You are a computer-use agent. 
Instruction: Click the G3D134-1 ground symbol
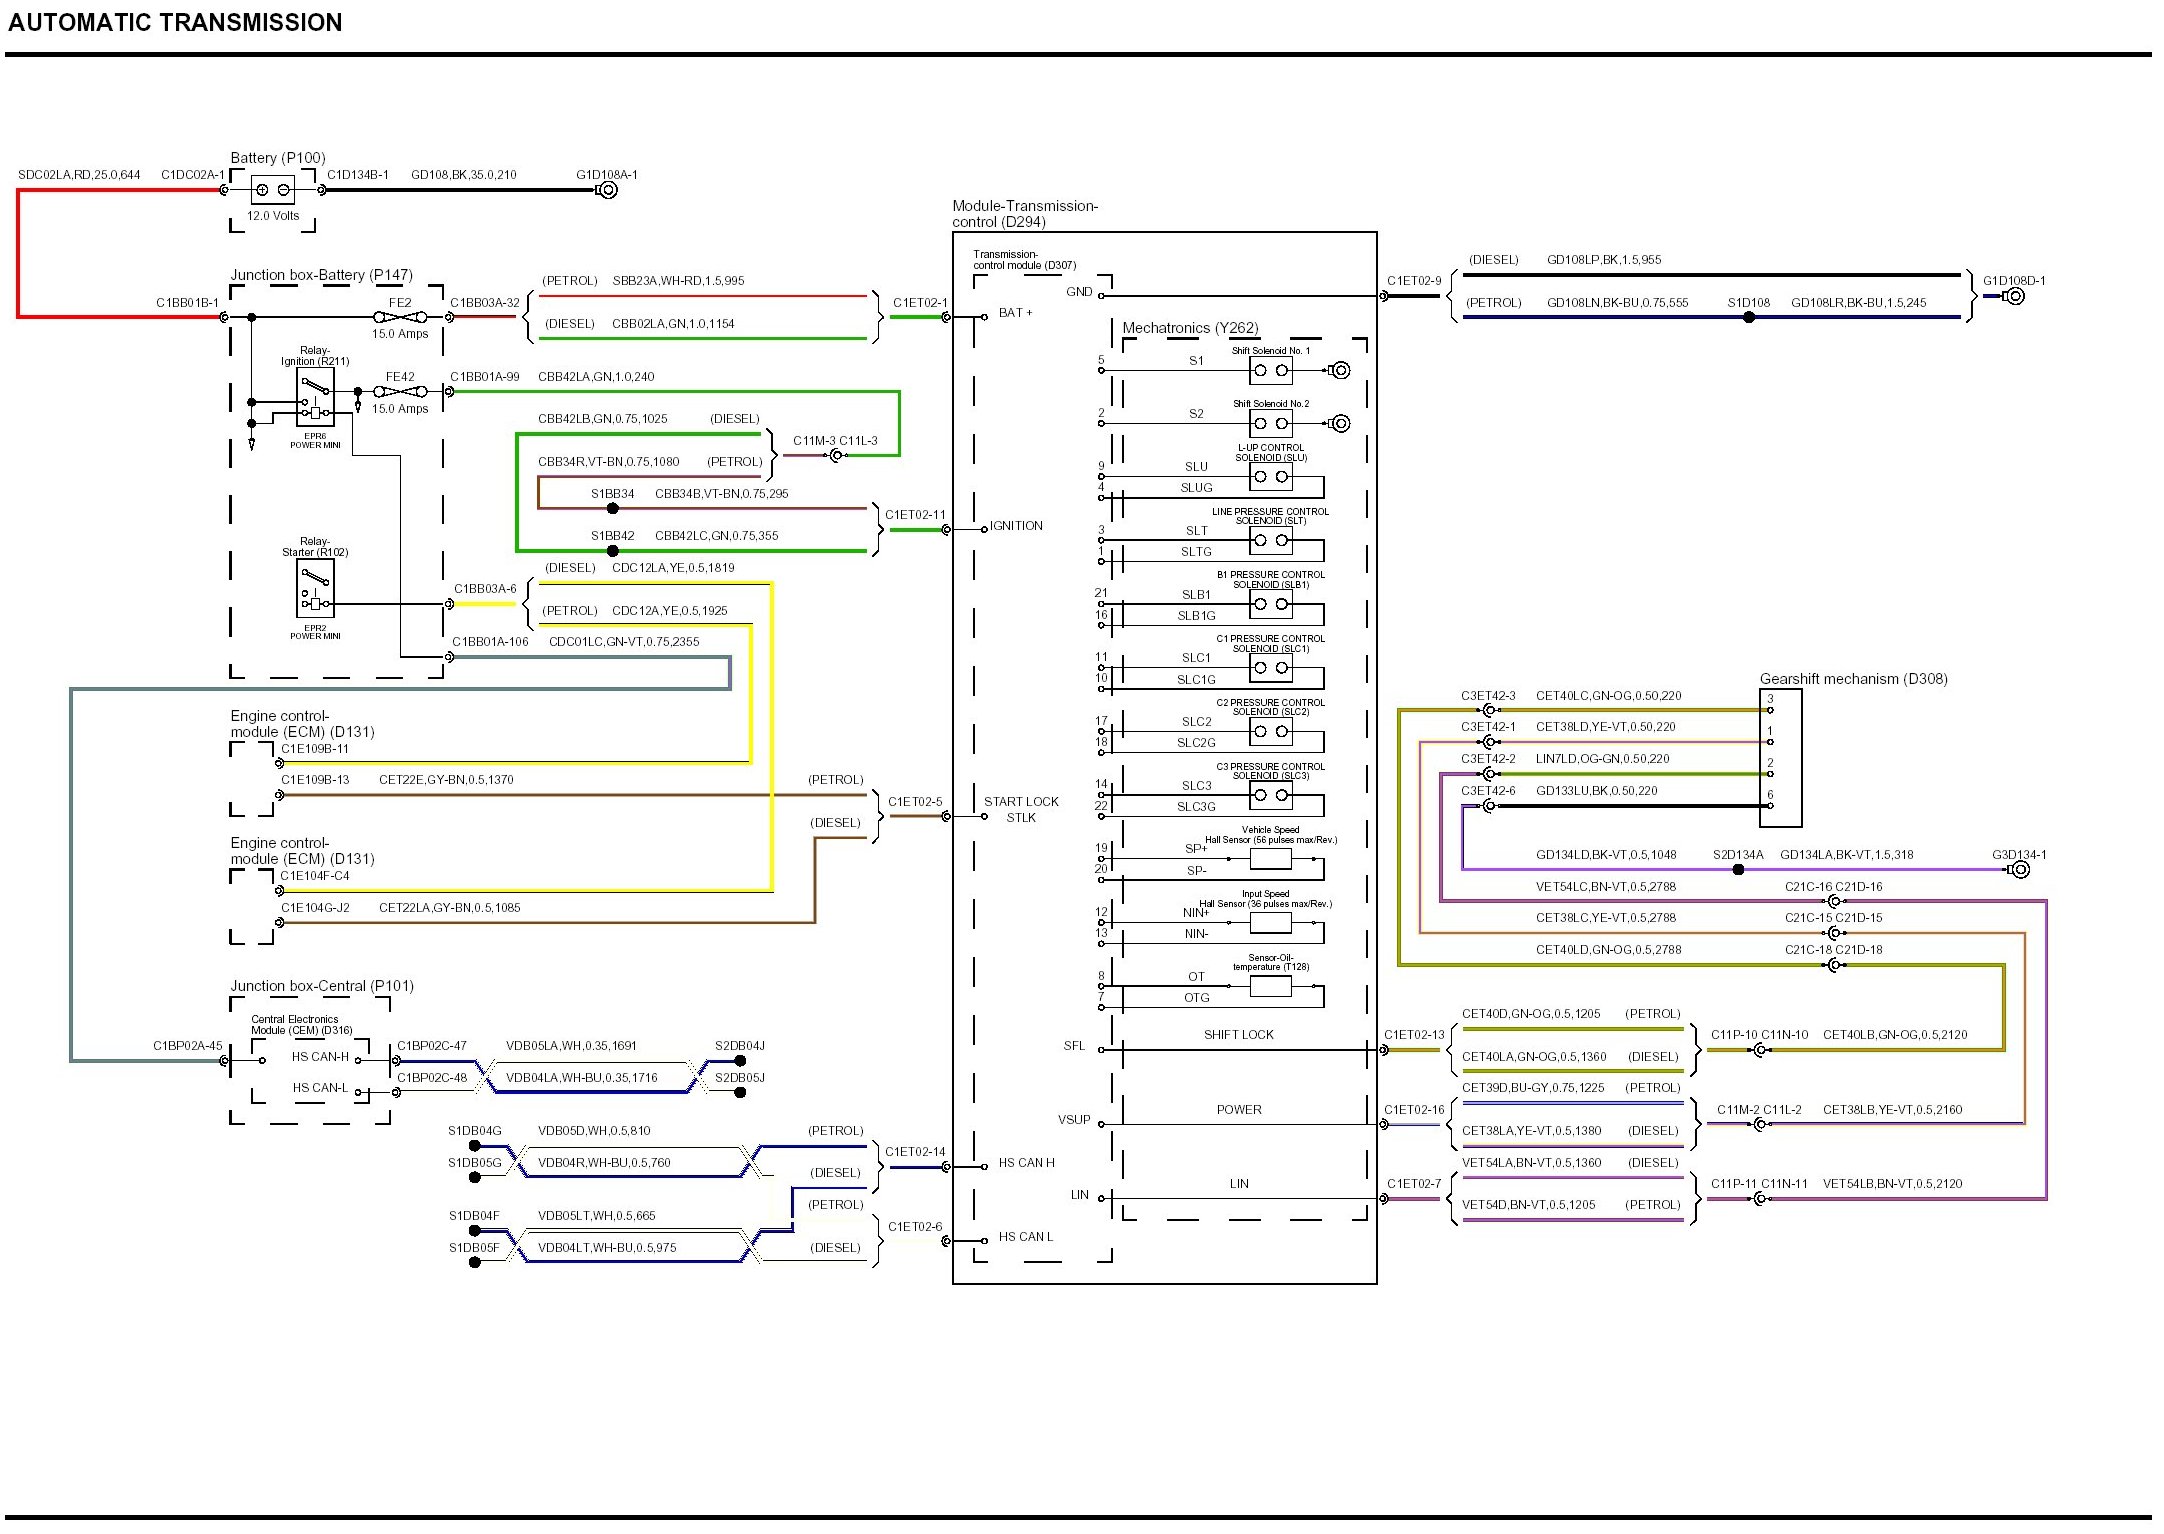(x=2020, y=870)
